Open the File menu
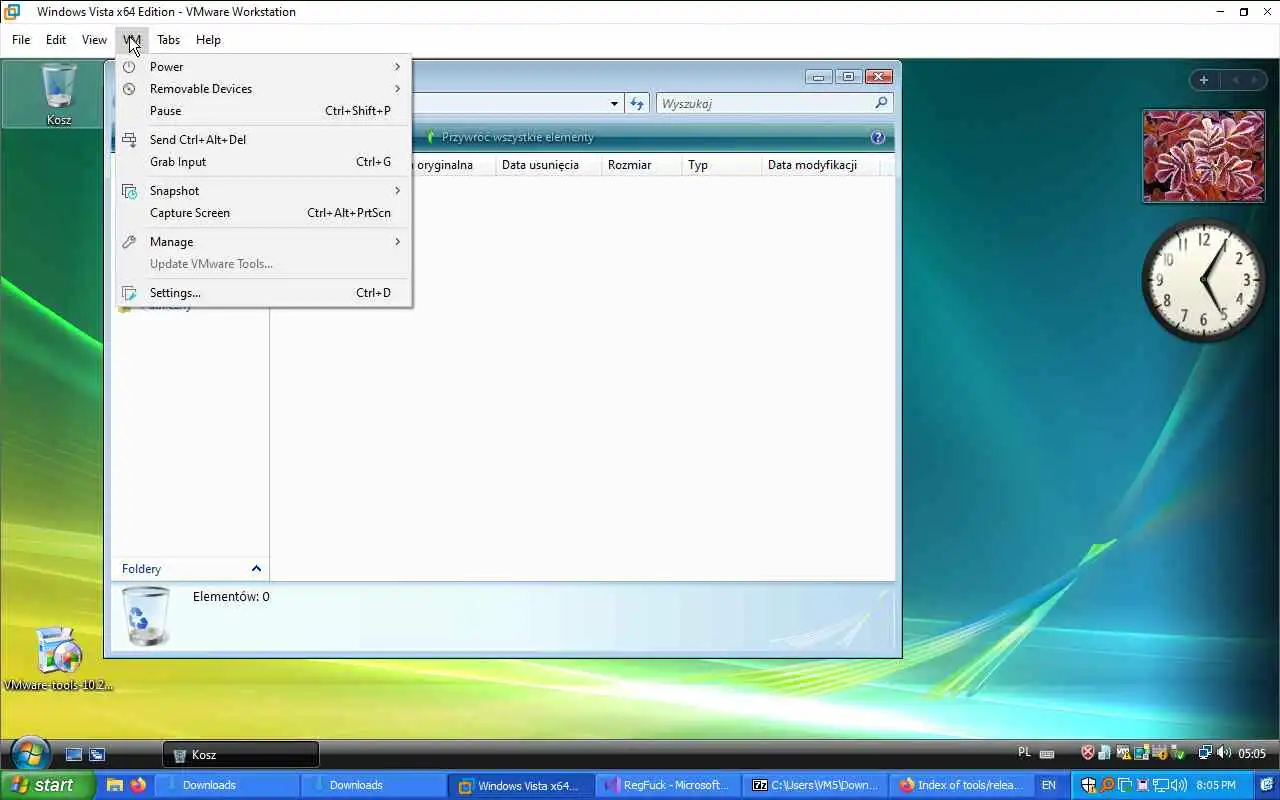The image size is (1280, 800). coord(21,40)
